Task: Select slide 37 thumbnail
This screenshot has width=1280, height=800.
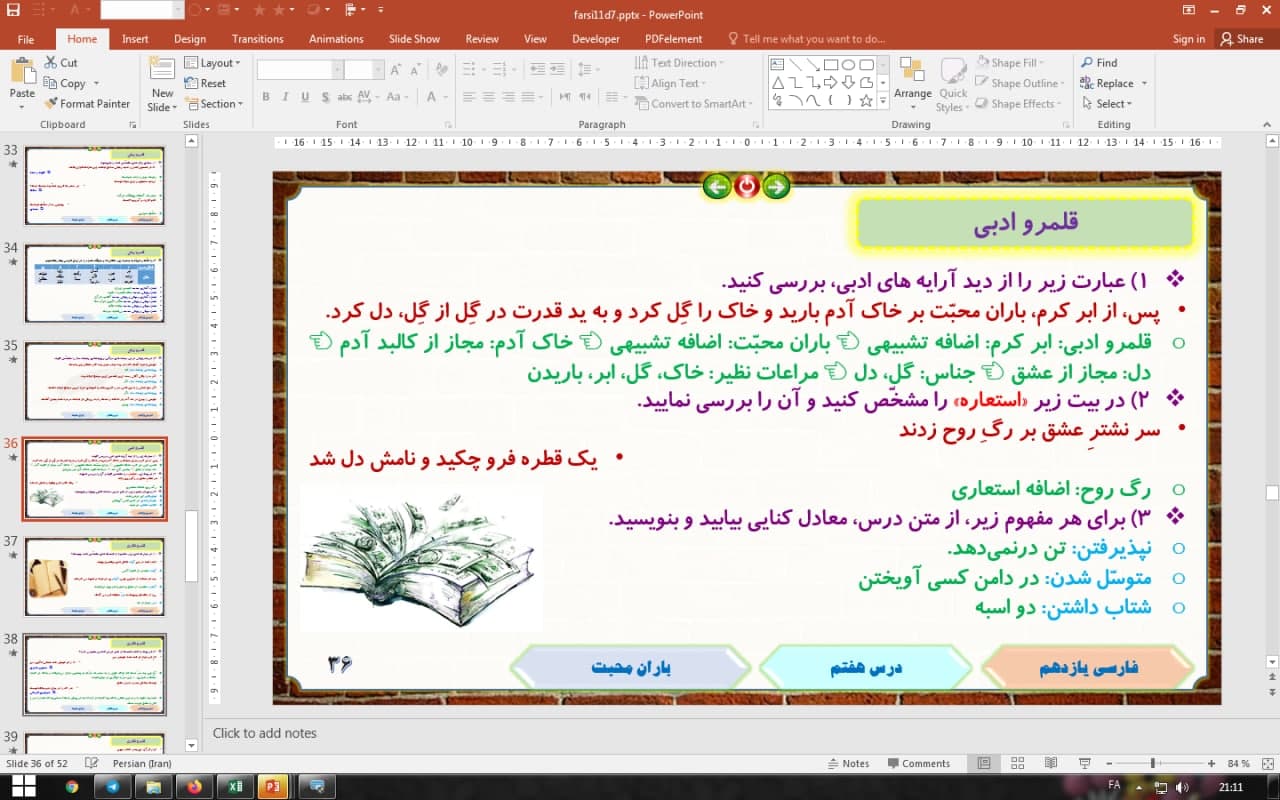Action: coord(95,576)
